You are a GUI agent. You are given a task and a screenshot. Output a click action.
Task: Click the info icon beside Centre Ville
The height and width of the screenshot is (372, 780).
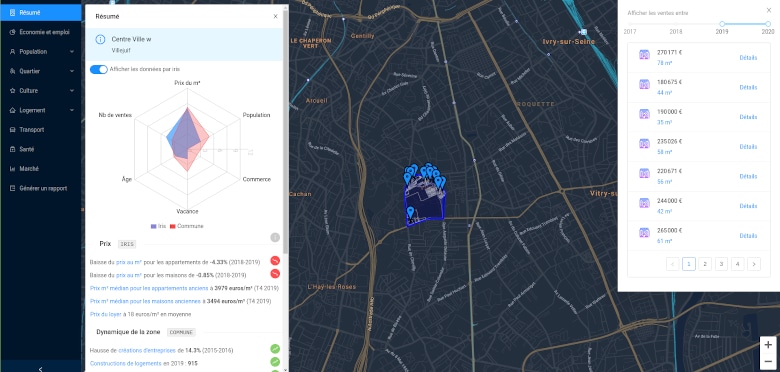[x=100, y=39]
